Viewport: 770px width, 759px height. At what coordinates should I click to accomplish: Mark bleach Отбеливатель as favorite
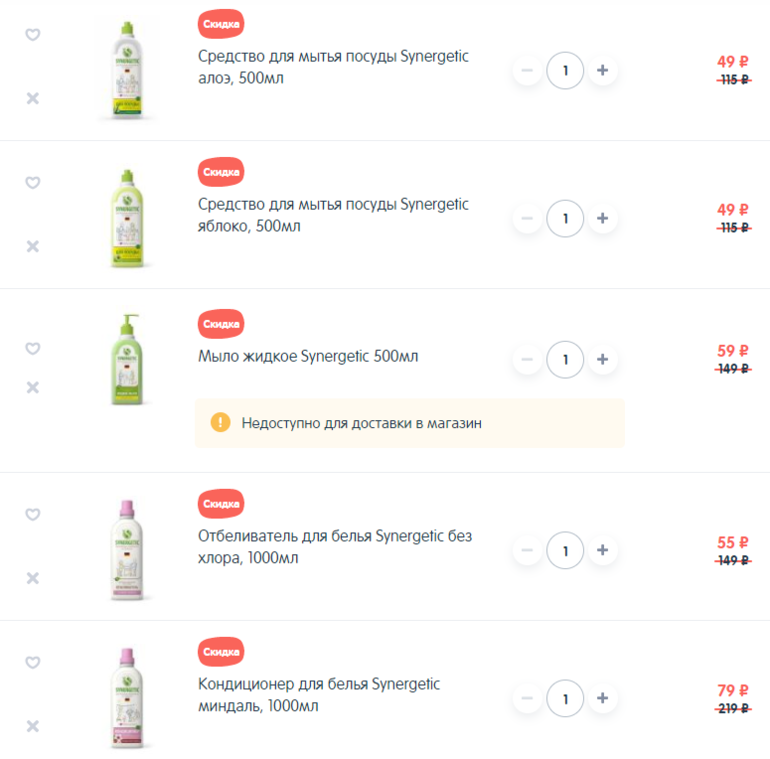tap(32, 514)
